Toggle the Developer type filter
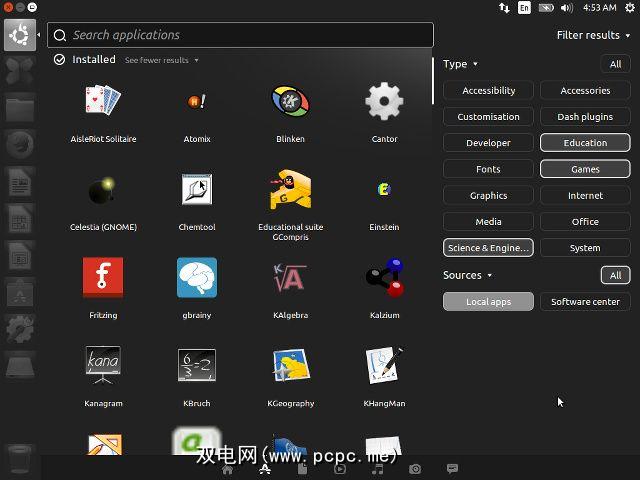 488,143
